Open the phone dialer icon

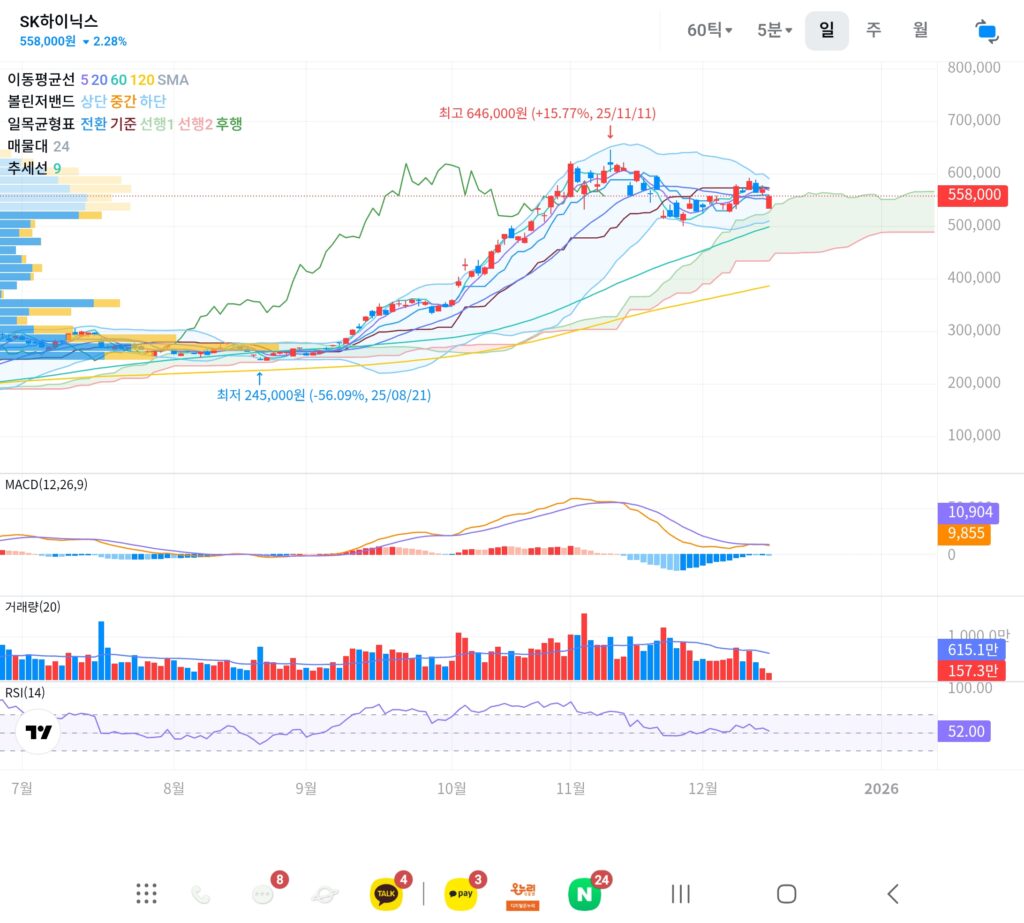click(201, 894)
